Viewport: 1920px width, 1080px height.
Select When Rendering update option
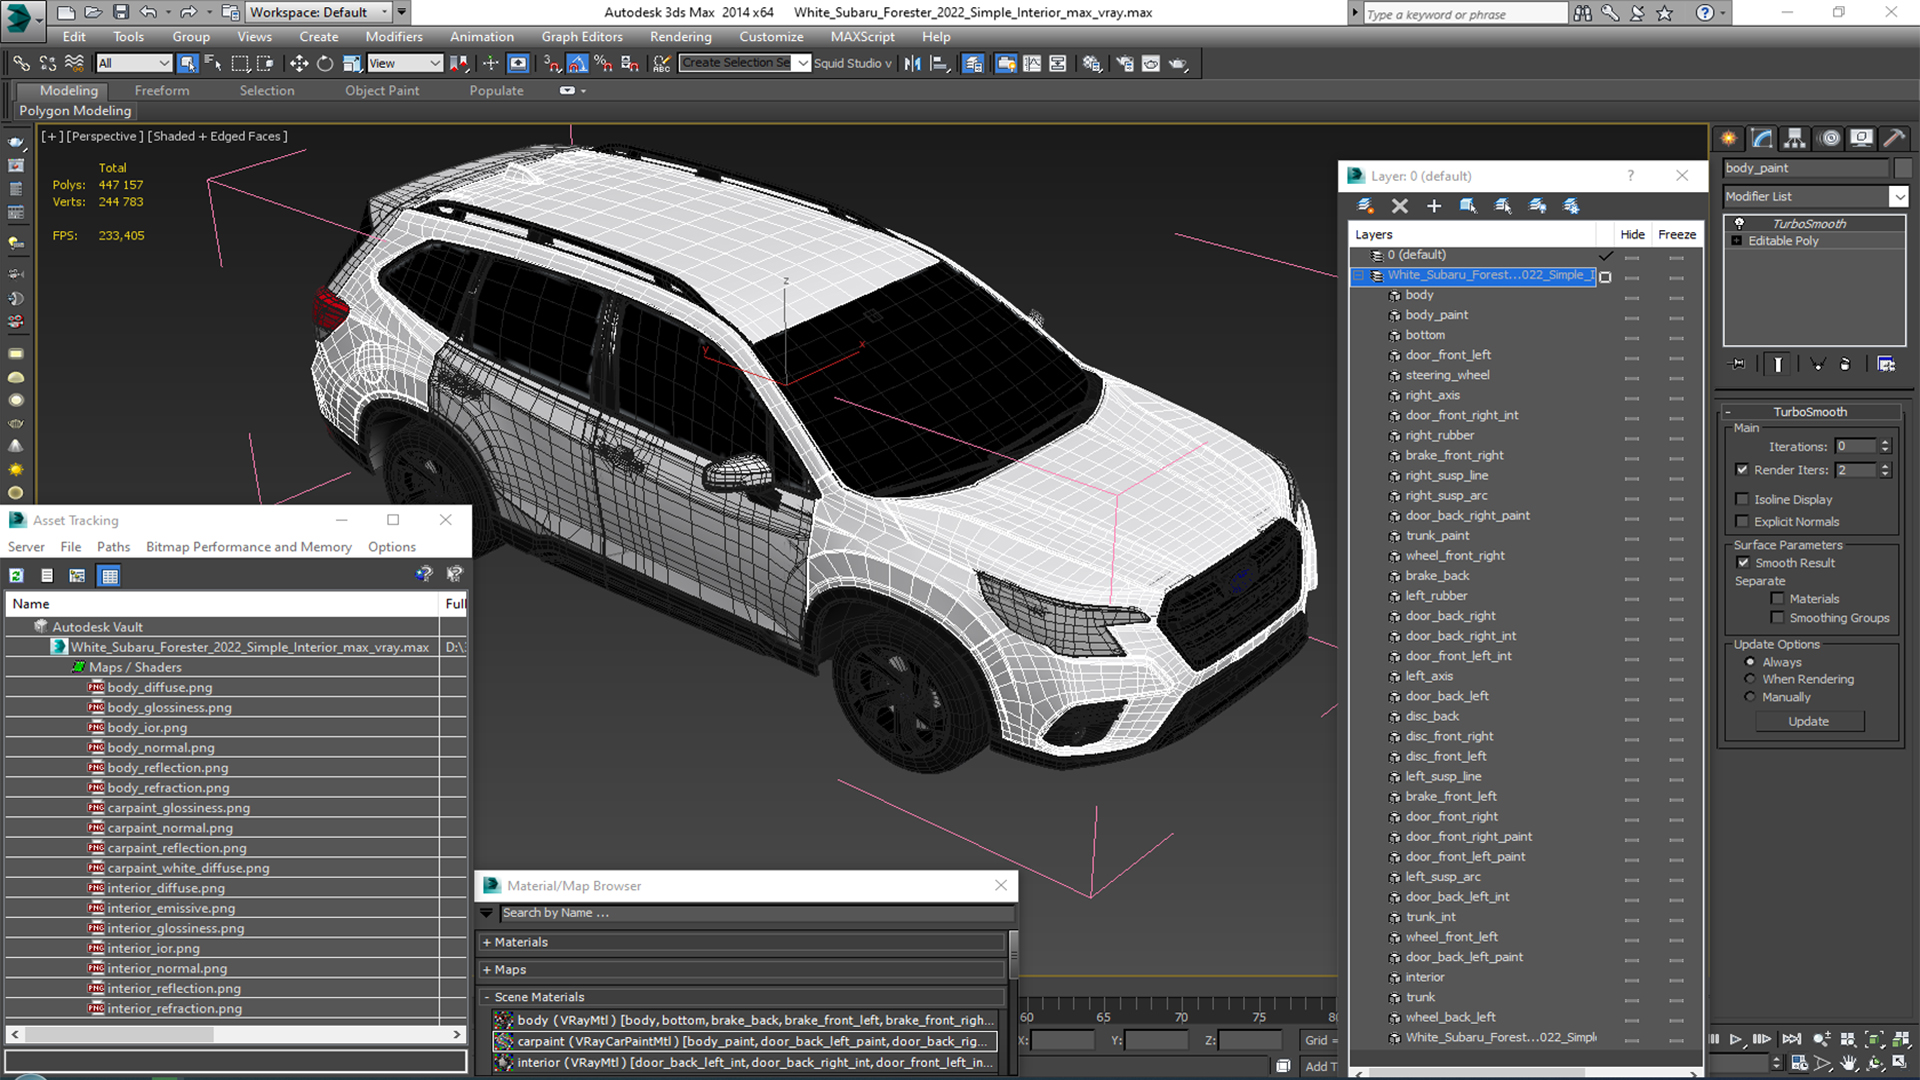[x=1750, y=679]
